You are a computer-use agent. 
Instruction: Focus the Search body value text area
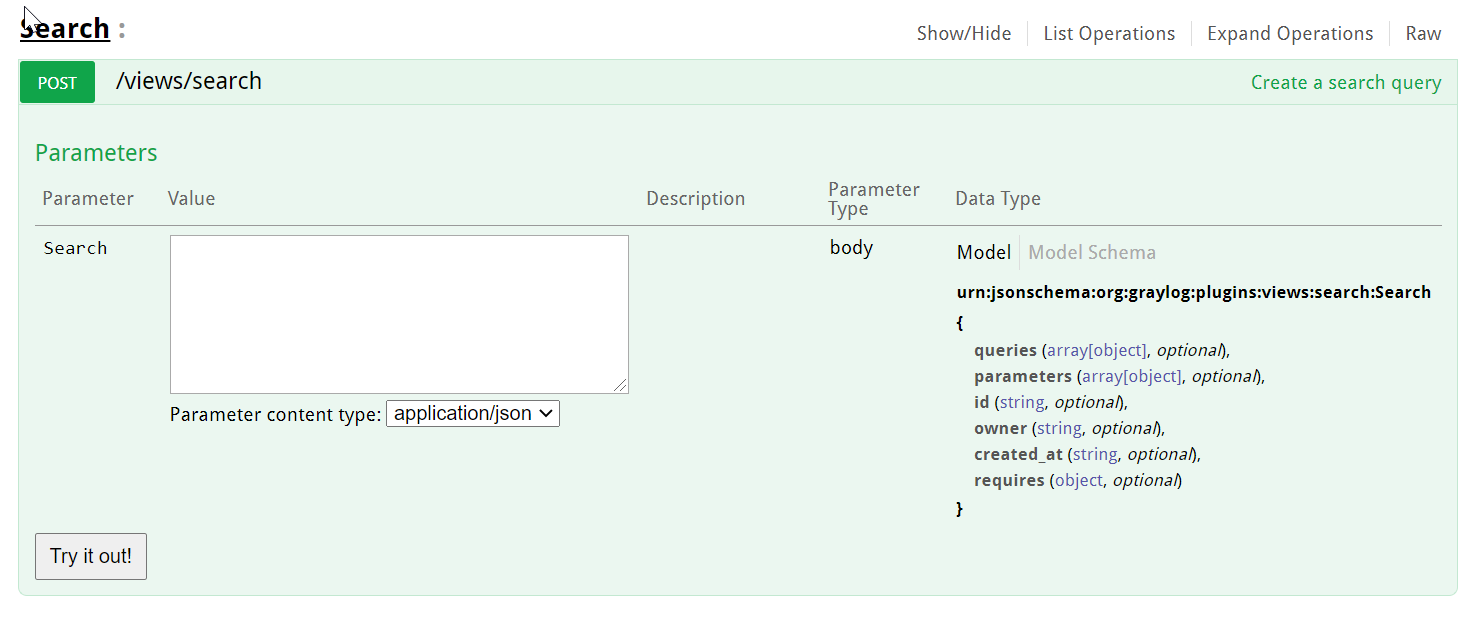pos(398,313)
